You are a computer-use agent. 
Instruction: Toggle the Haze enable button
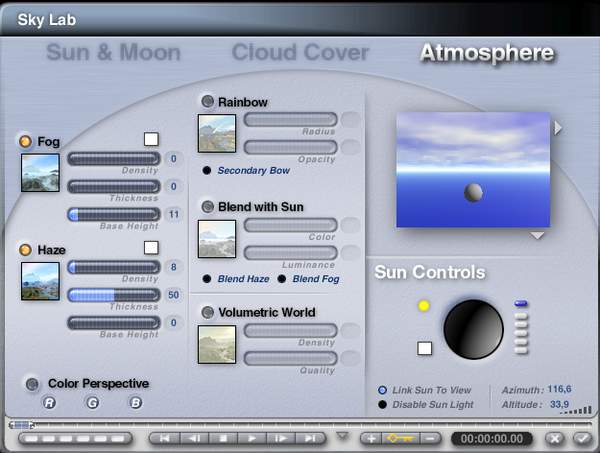25,250
